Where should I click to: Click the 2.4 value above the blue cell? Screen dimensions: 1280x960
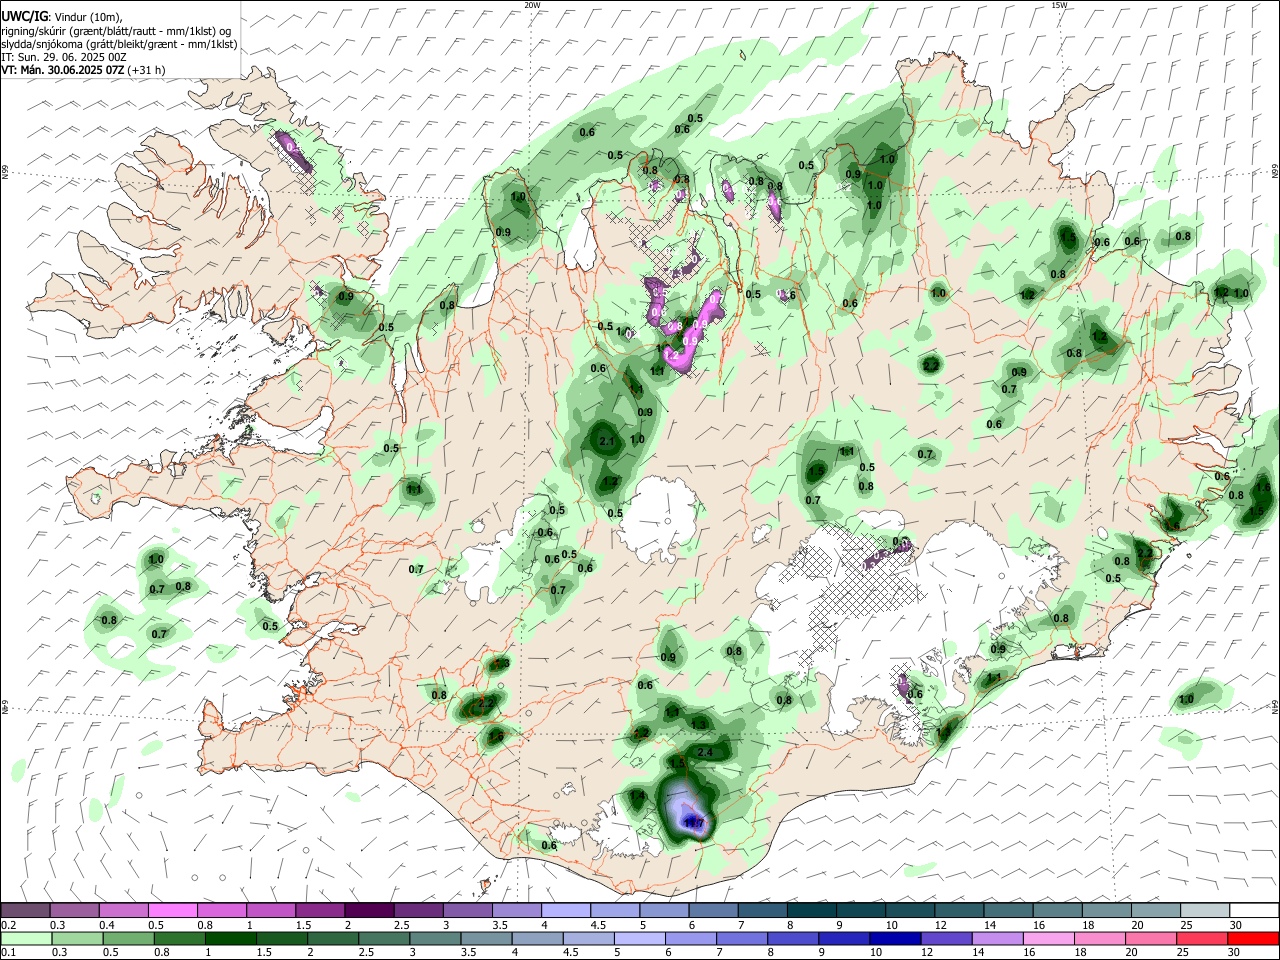coord(705,752)
